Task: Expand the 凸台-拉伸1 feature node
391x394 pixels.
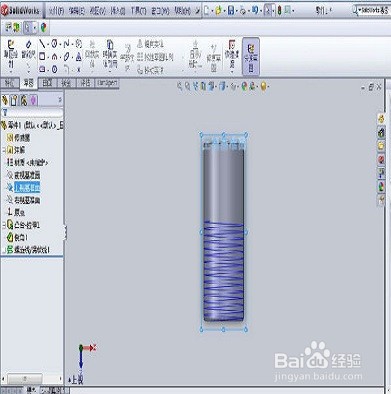Action: 4,225
